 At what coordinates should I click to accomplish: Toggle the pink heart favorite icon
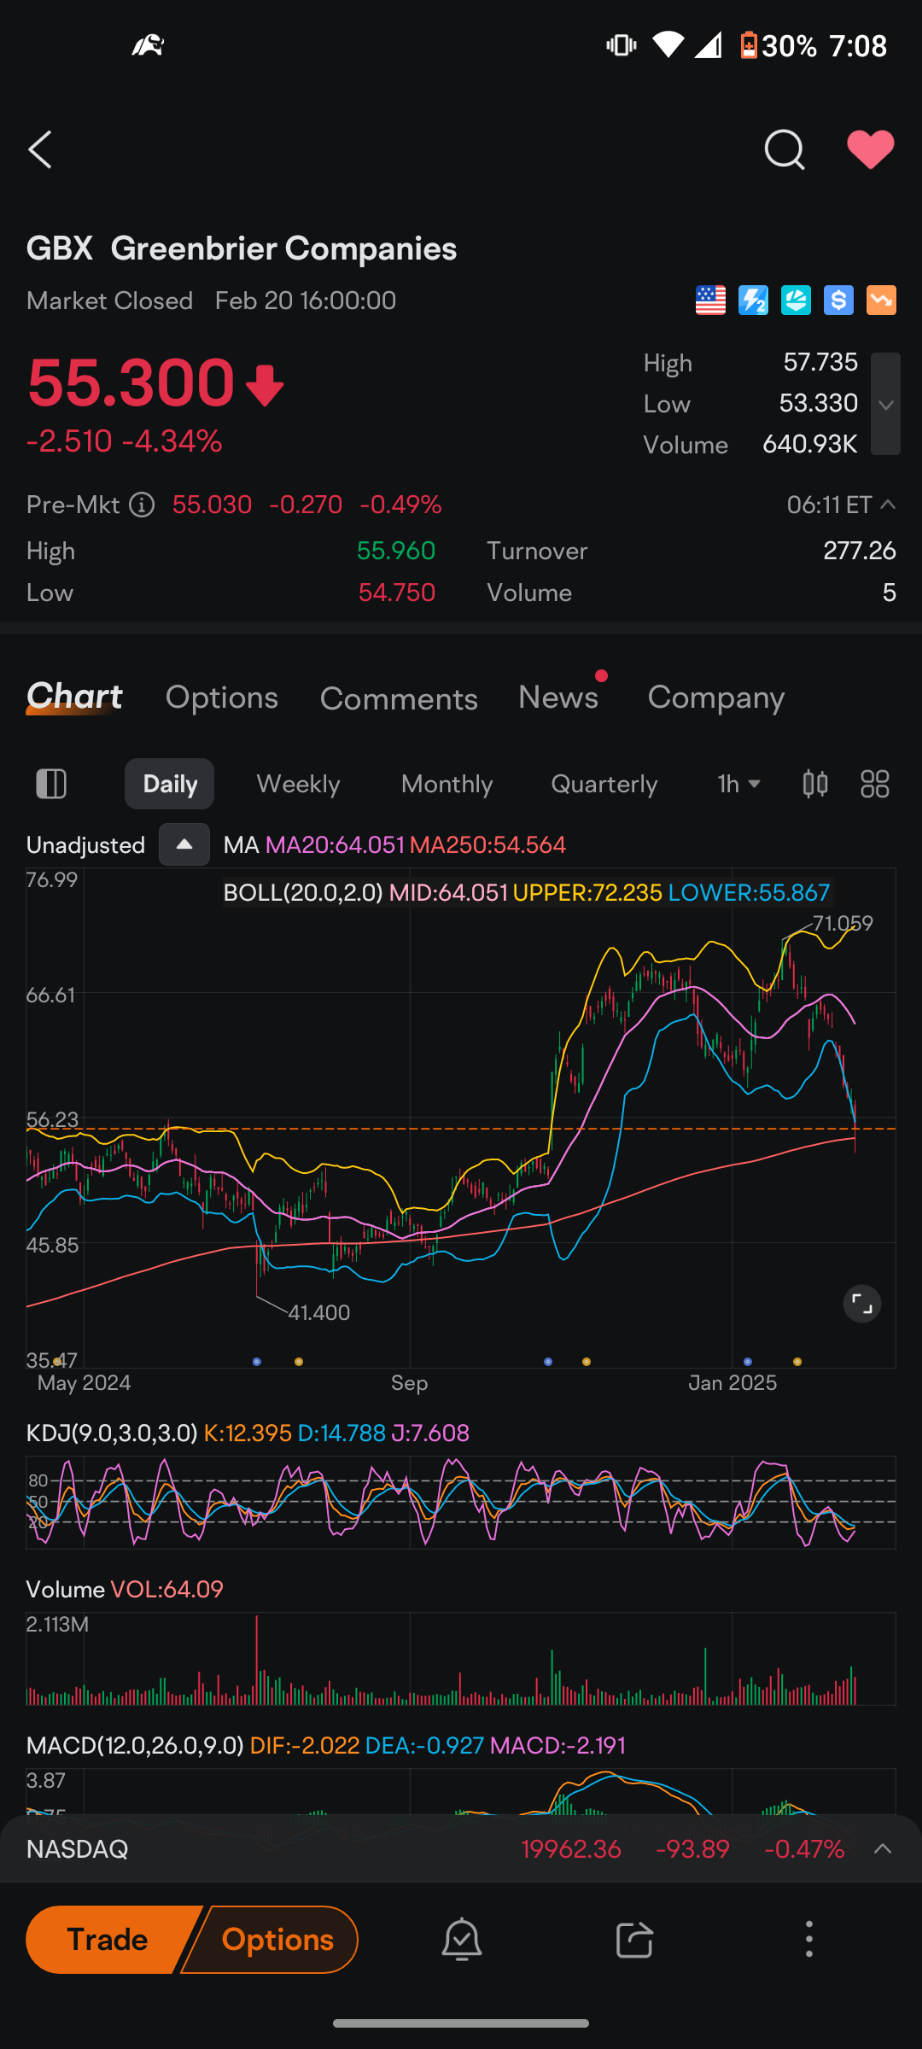[x=871, y=150]
